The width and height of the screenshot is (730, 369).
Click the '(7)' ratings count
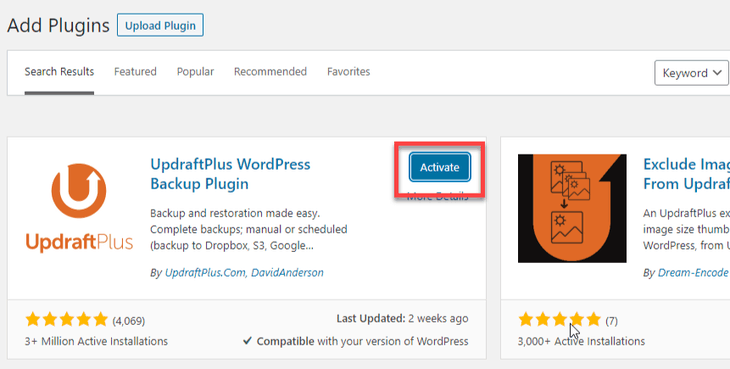[x=611, y=321]
